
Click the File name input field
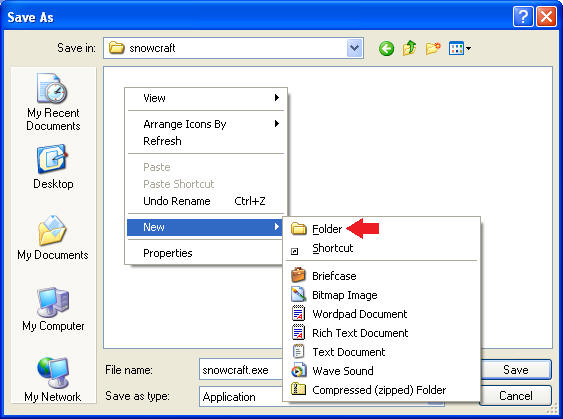tap(241, 370)
